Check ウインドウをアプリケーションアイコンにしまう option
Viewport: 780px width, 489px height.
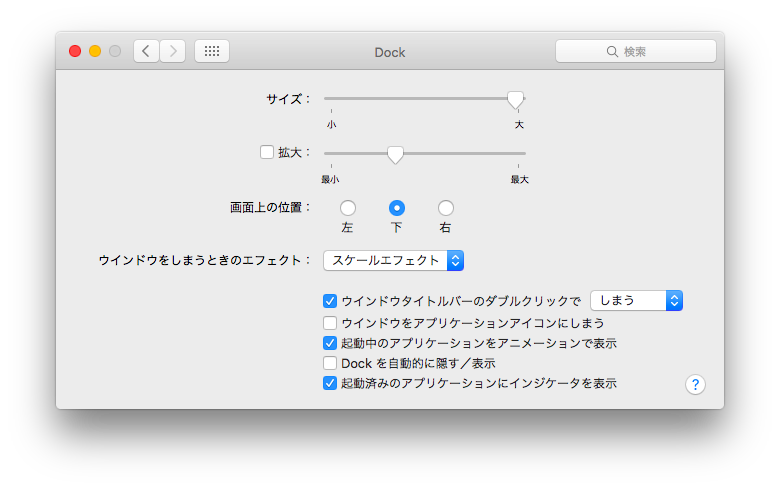(x=330, y=323)
